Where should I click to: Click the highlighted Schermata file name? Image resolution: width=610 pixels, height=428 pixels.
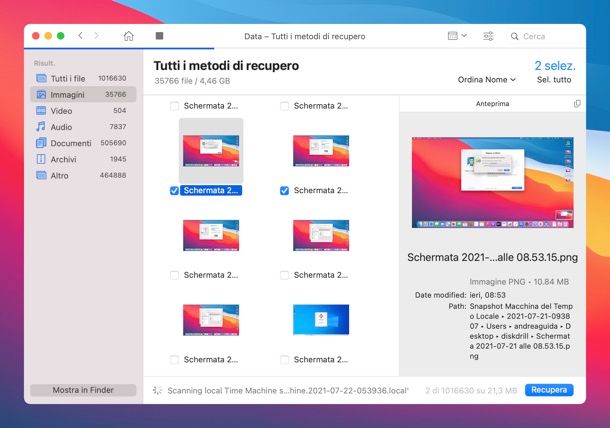pyautogui.click(x=211, y=190)
